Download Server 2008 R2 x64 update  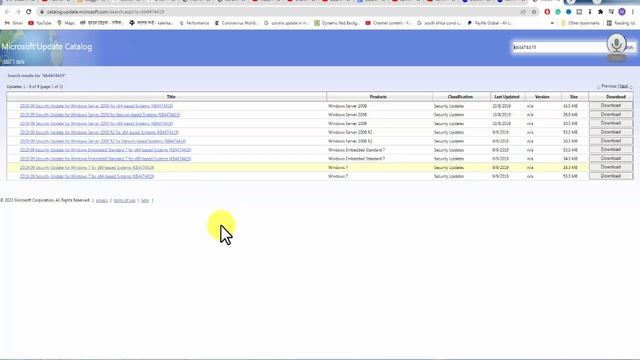point(611,132)
